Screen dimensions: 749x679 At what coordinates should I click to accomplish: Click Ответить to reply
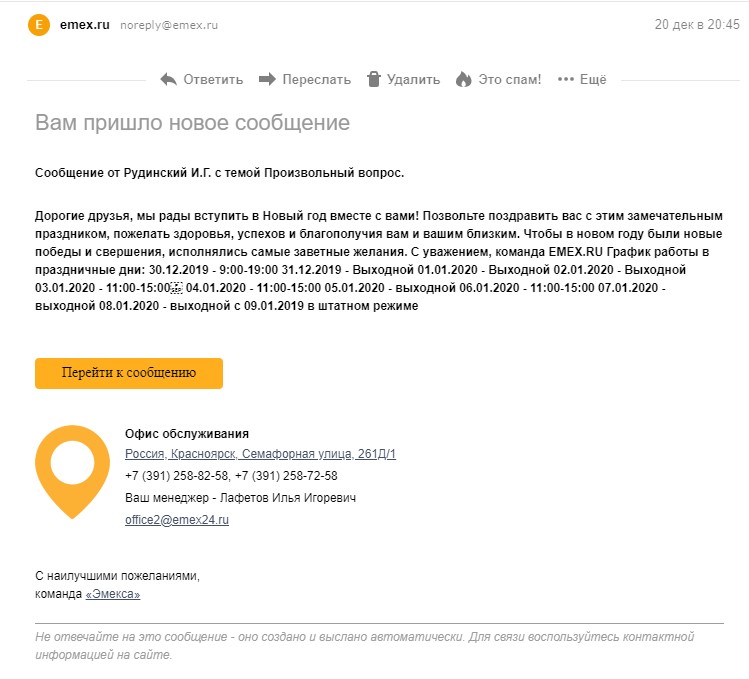point(213,79)
